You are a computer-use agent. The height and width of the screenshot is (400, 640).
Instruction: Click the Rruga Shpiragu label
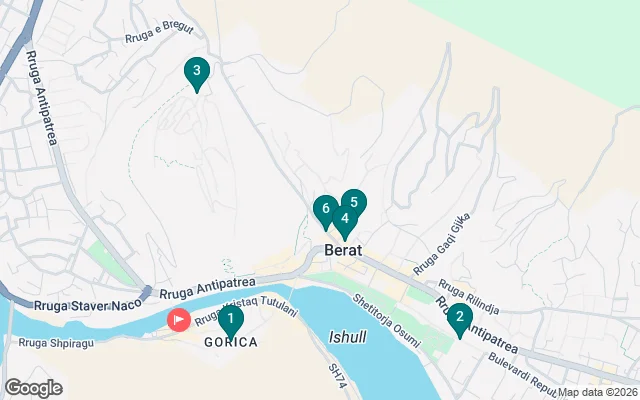click(56, 343)
